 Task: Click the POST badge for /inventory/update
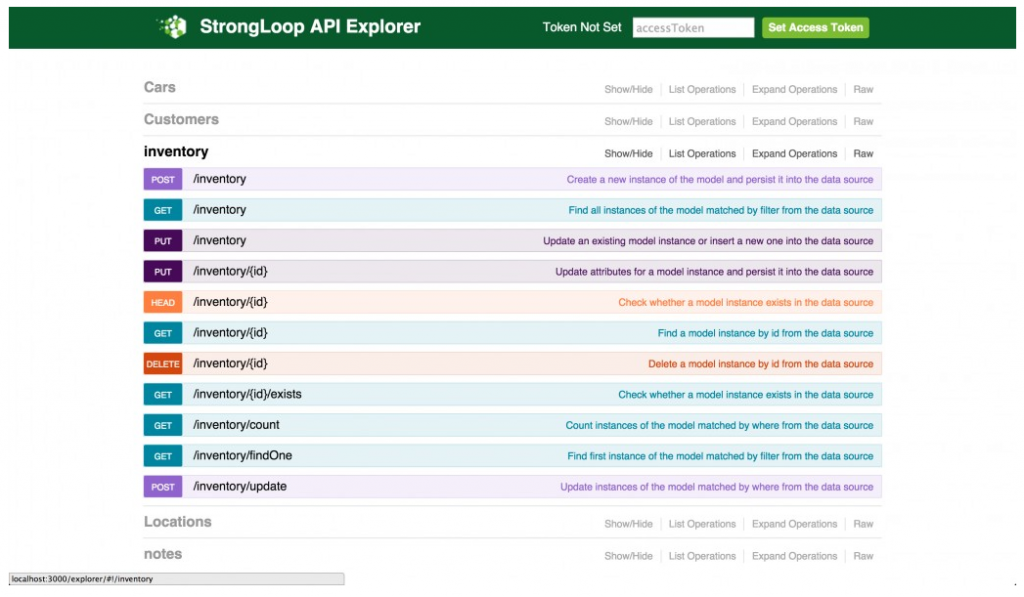pyautogui.click(x=162, y=486)
